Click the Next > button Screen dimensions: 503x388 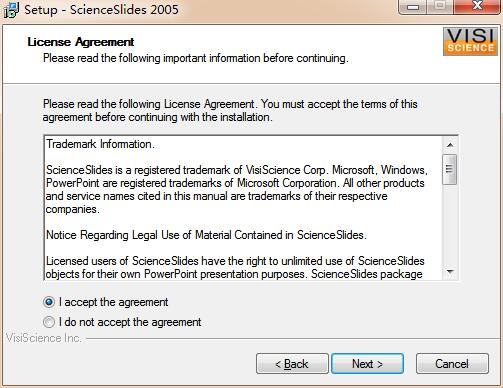[367, 364]
